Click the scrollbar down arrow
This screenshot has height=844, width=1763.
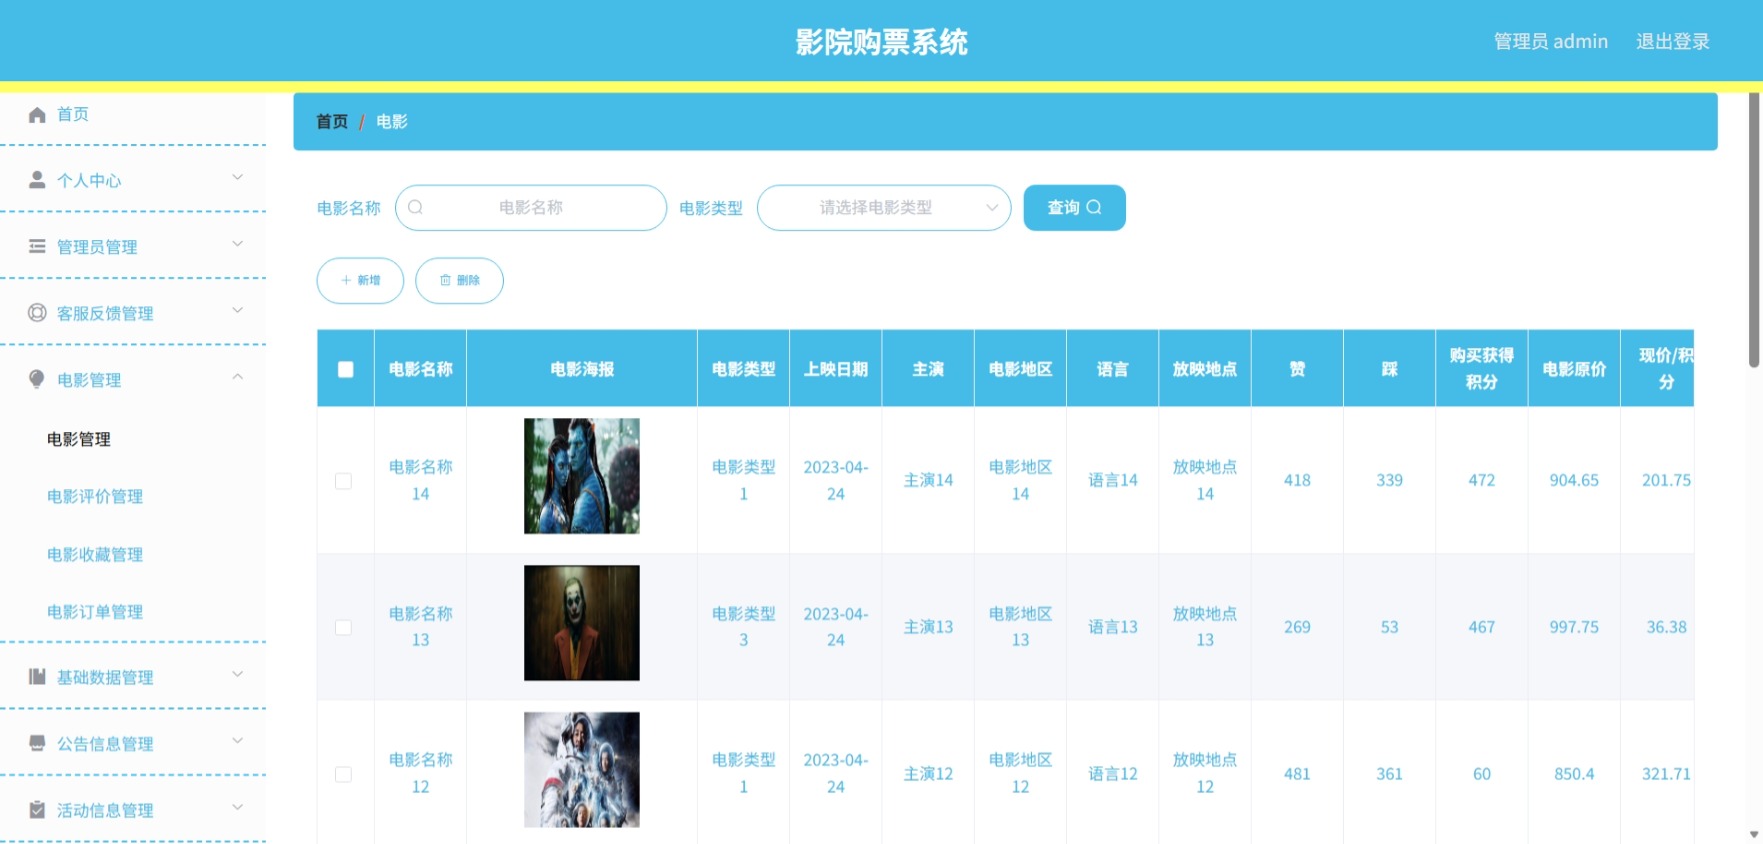(x=1754, y=834)
